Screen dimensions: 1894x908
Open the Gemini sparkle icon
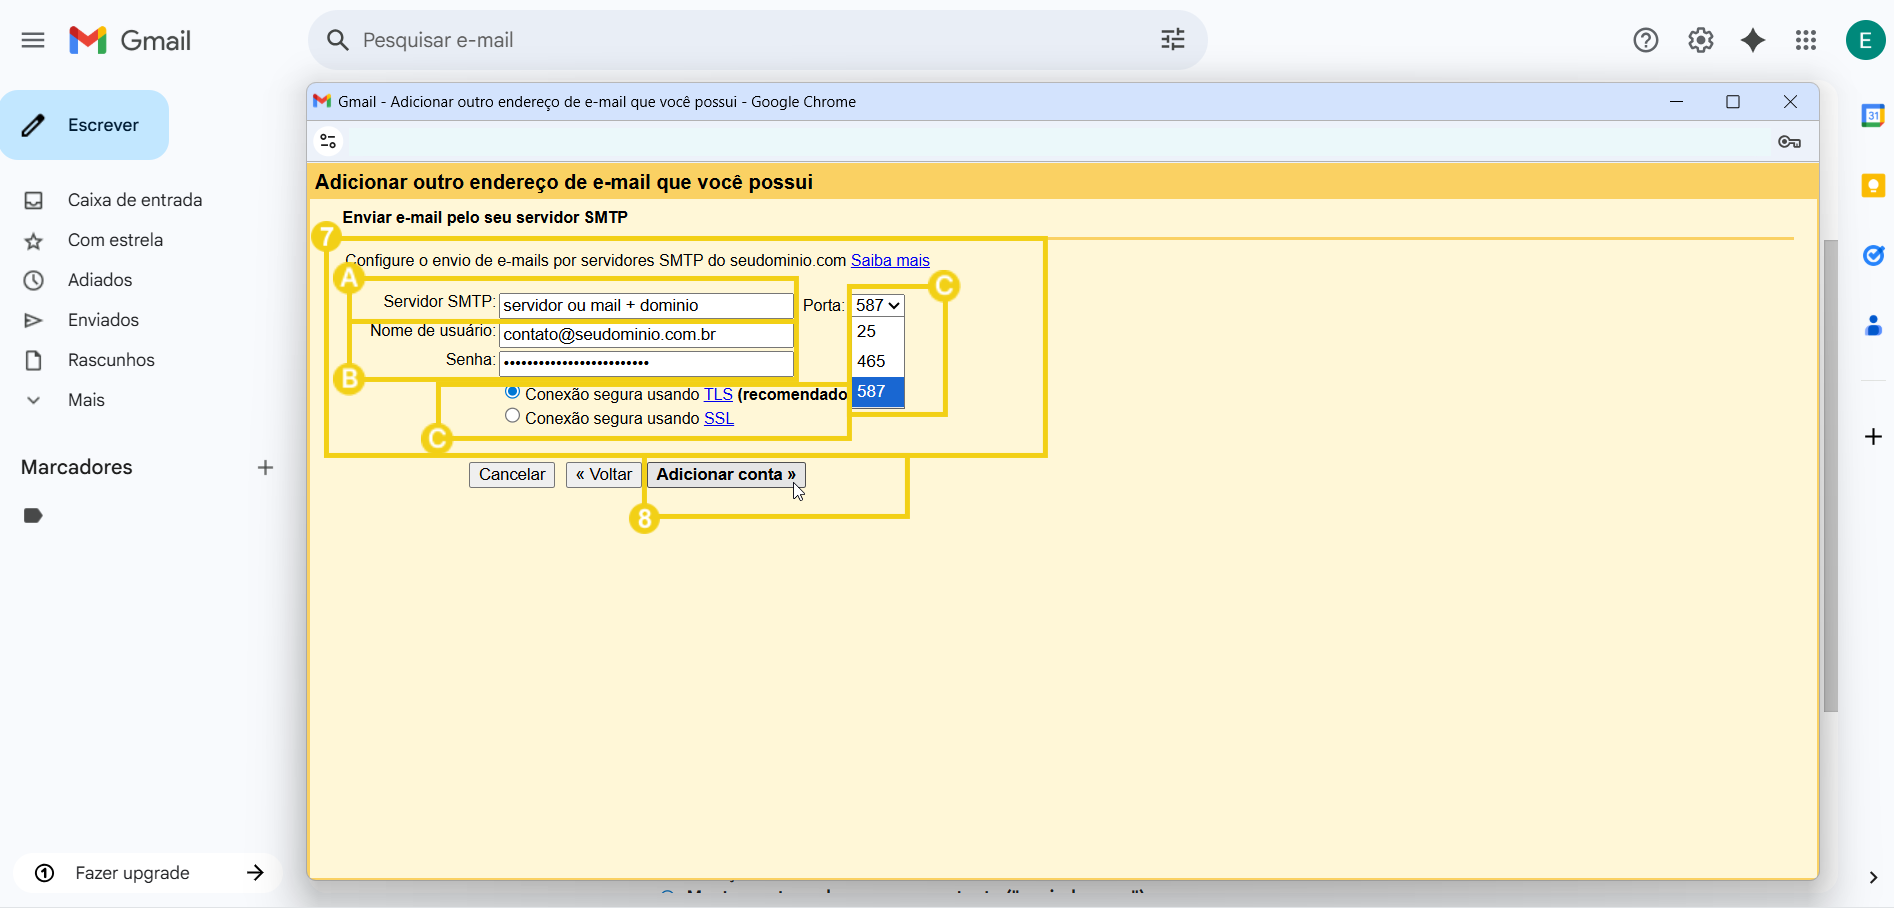pyautogui.click(x=1753, y=40)
